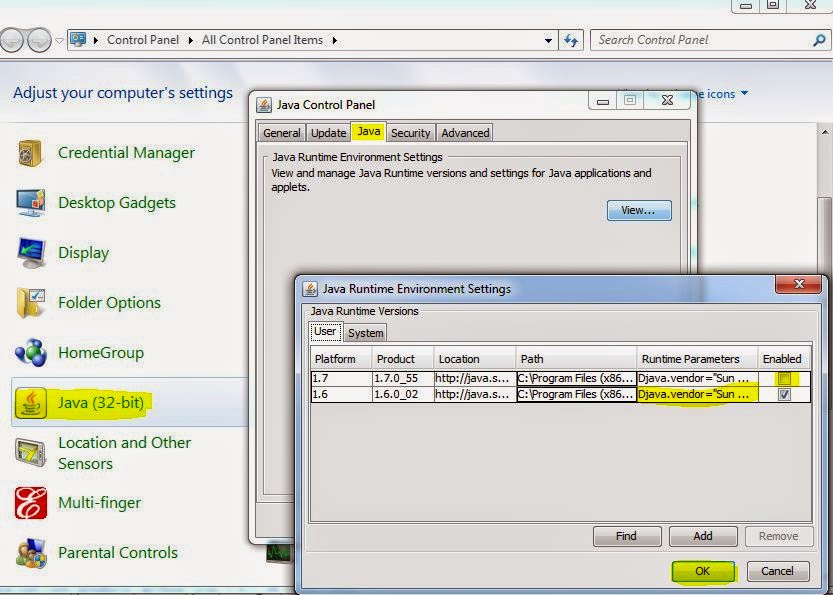833x595 pixels.
Task: Select Path cell of 1.7 row
Action: [576, 378]
